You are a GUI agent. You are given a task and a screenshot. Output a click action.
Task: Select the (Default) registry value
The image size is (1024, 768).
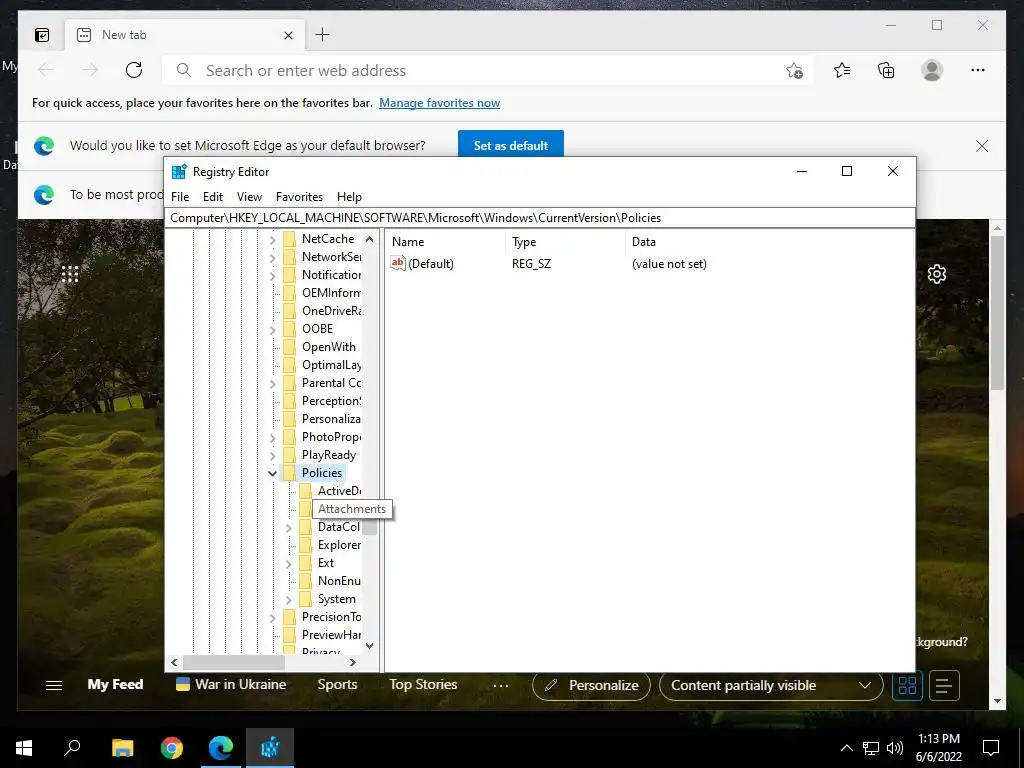click(423, 264)
